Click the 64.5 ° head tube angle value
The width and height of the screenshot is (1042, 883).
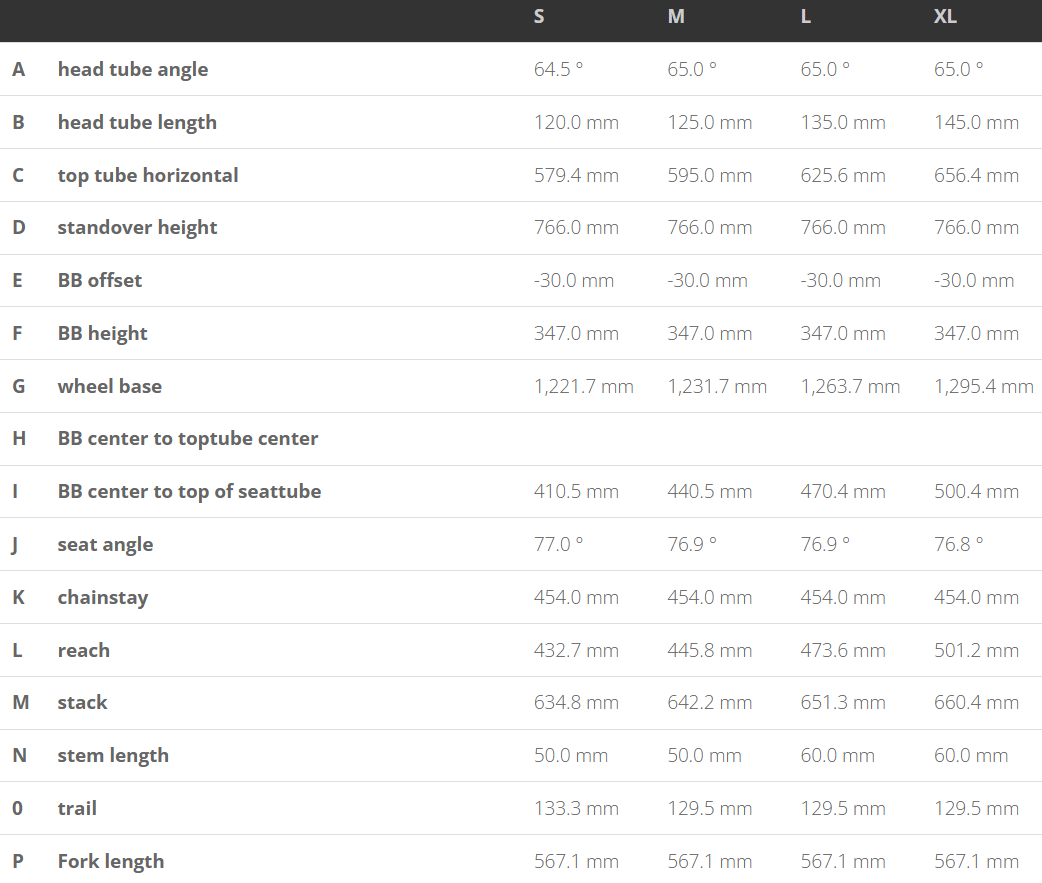(x=558, y=69)
